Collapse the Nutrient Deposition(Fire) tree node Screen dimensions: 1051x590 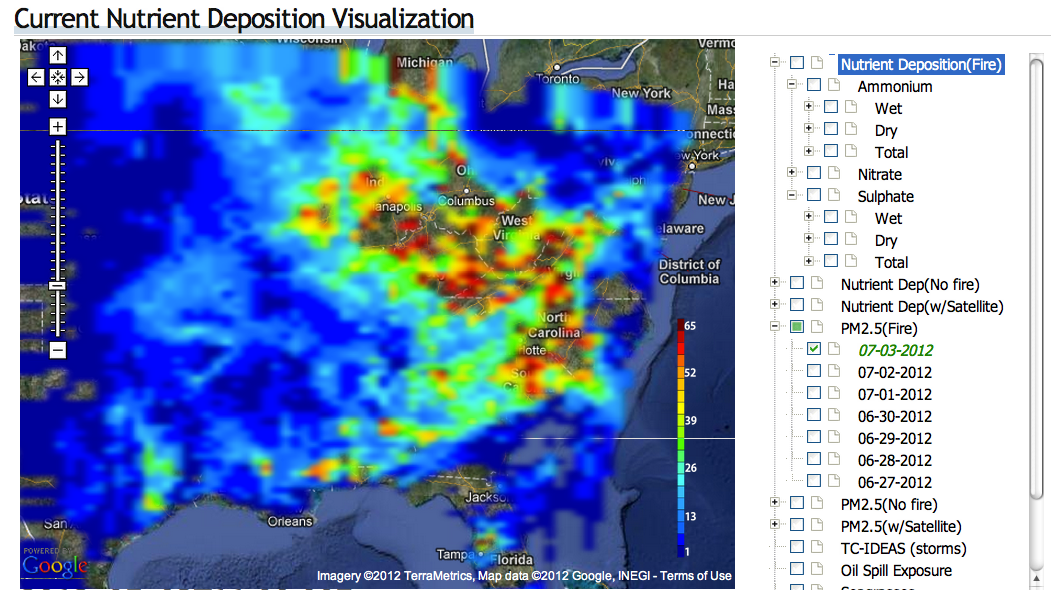775,62
